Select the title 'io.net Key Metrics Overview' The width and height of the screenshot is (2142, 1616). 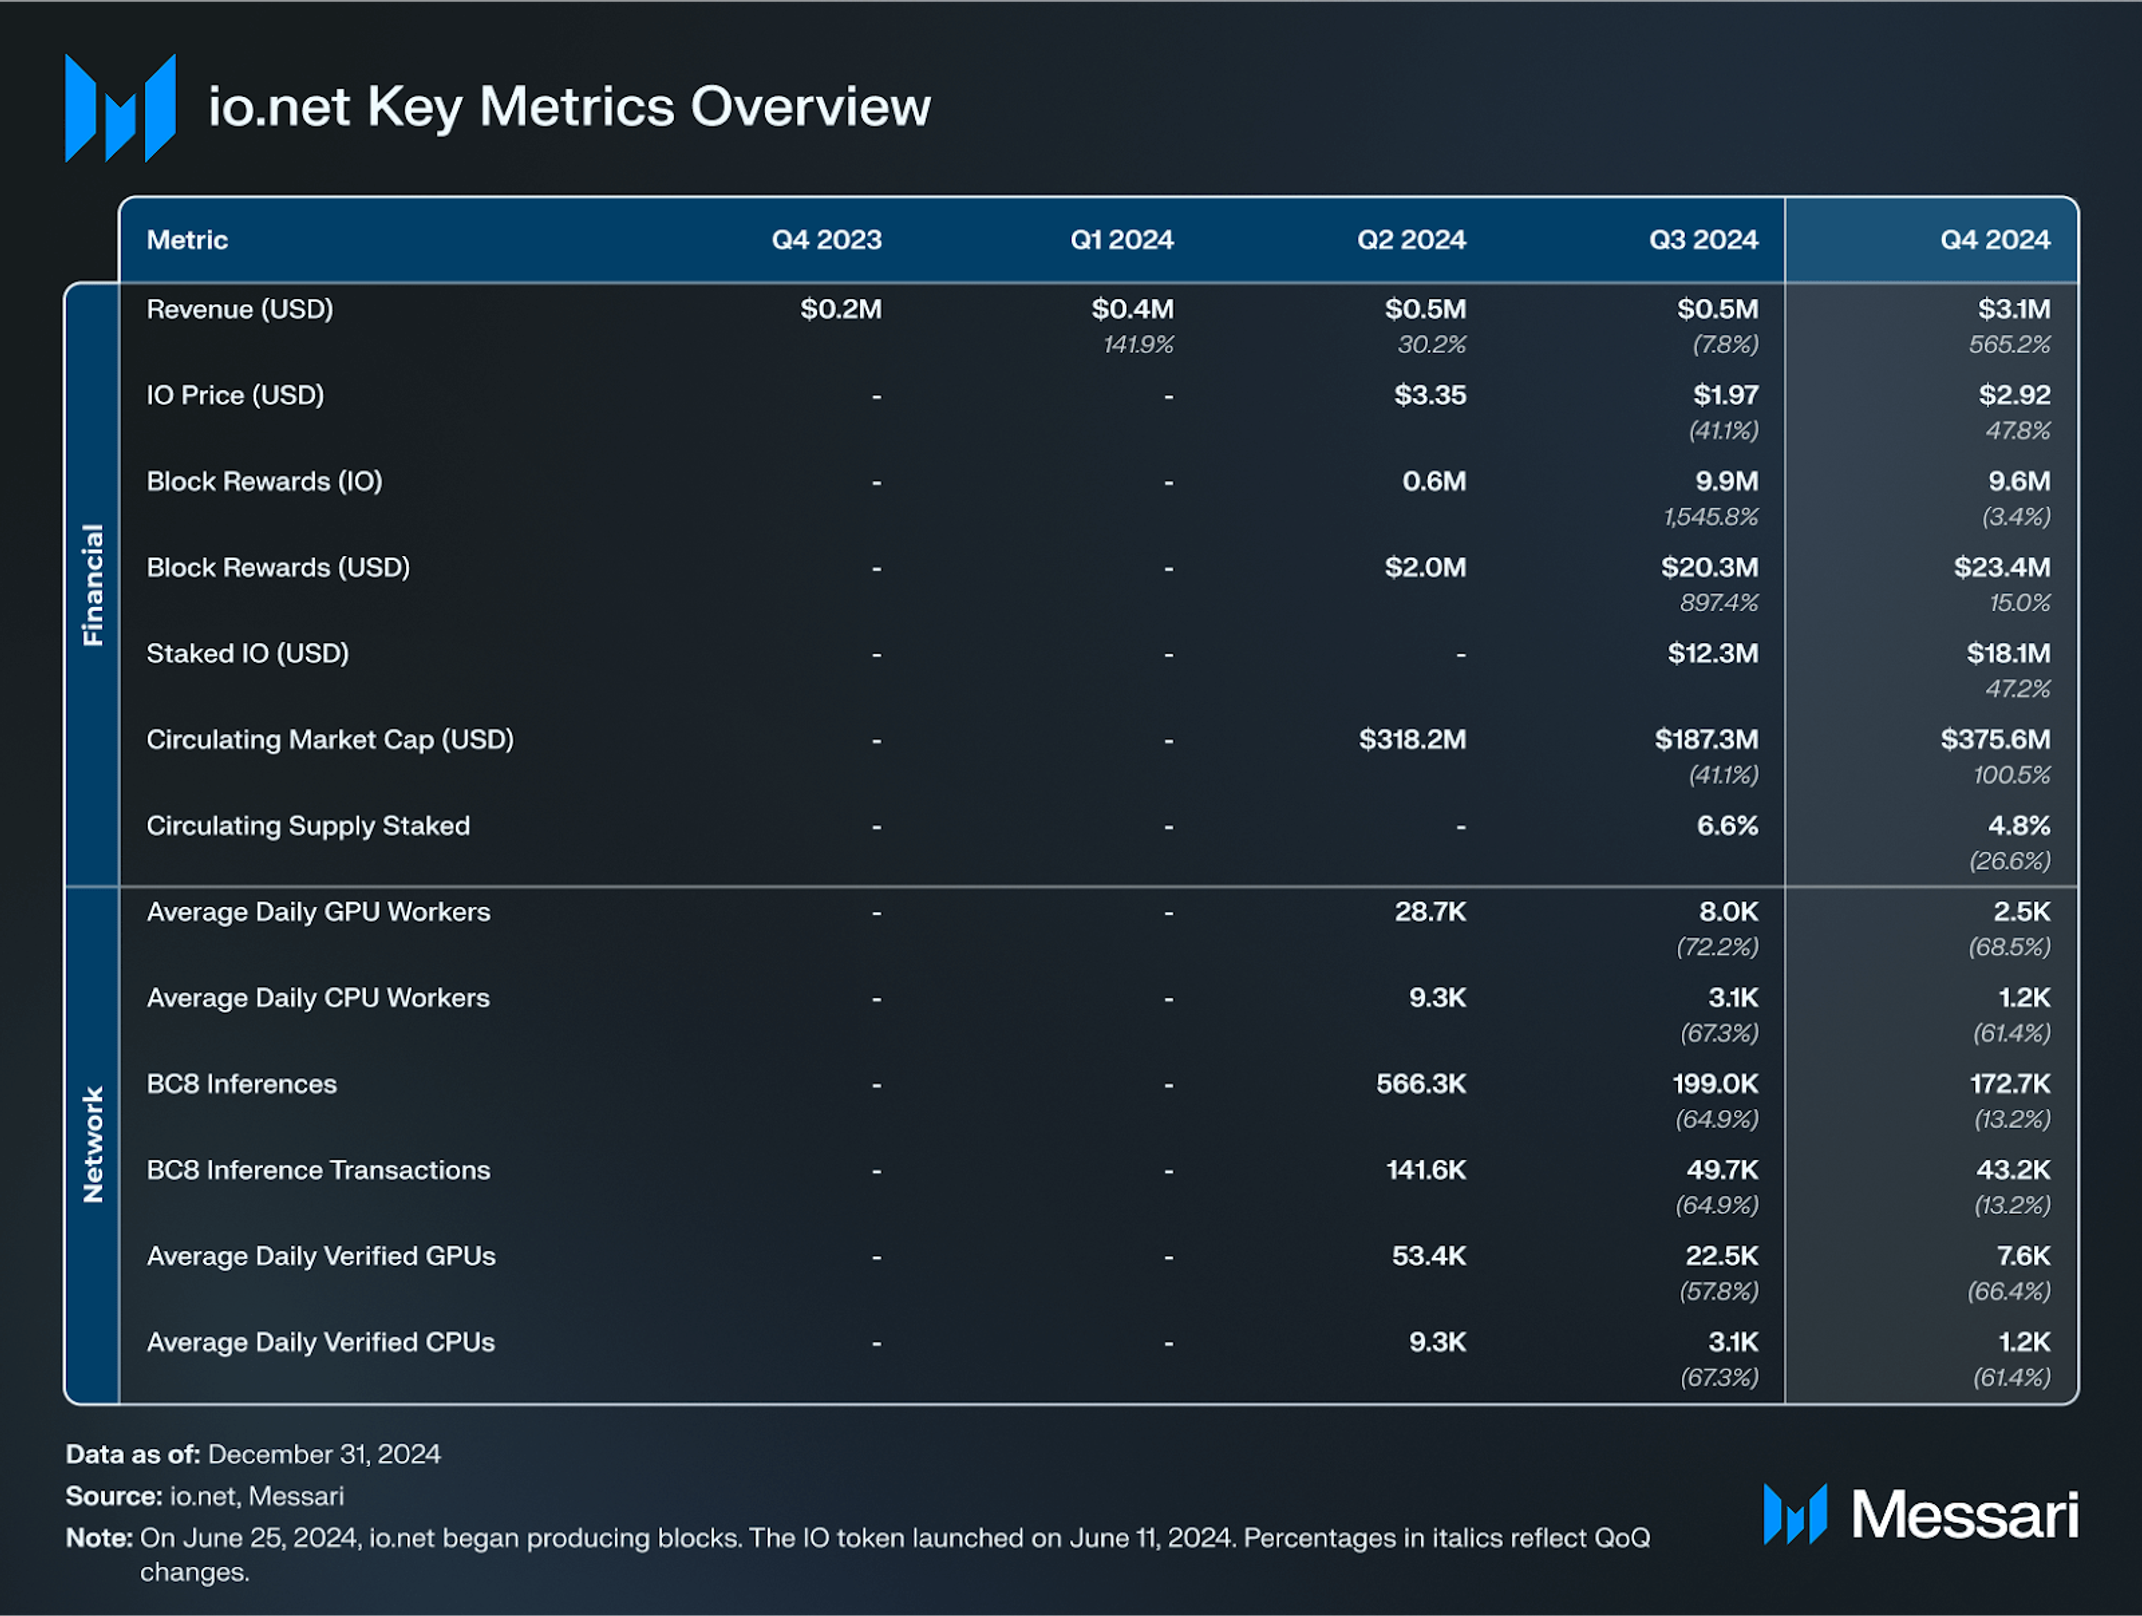[x=569, y=107]
